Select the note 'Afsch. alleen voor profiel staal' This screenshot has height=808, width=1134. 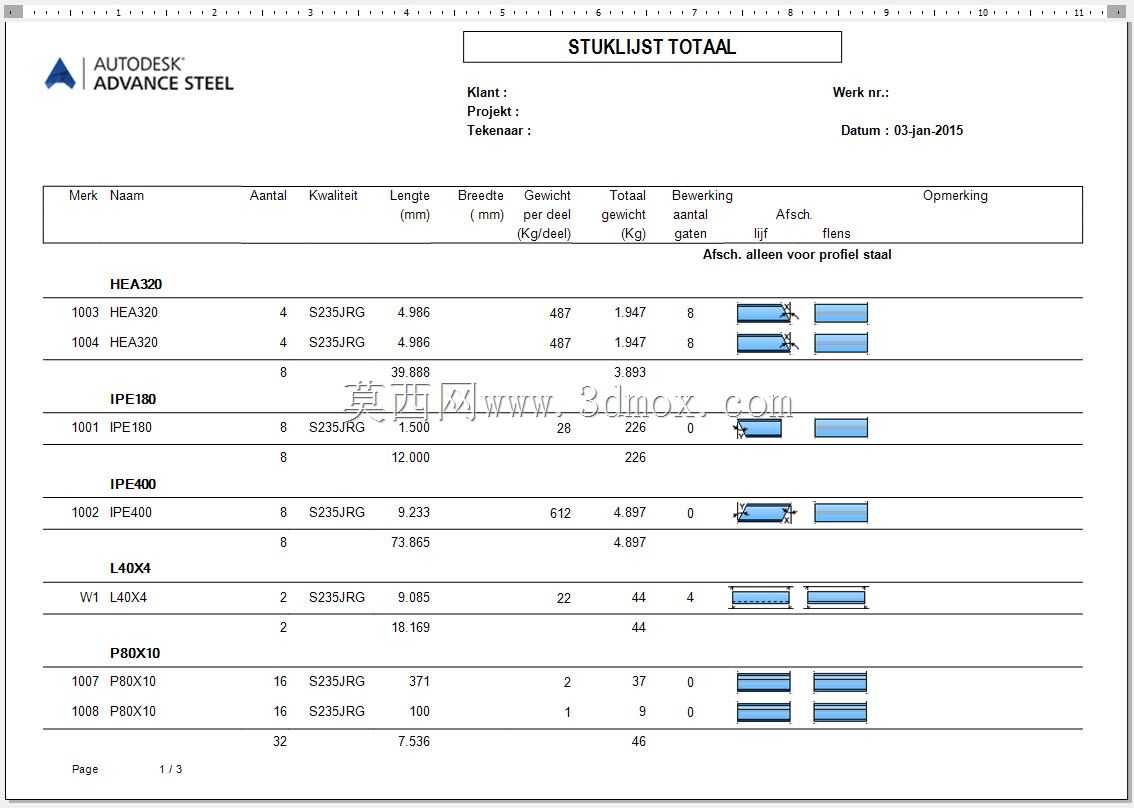click(797, 255)
